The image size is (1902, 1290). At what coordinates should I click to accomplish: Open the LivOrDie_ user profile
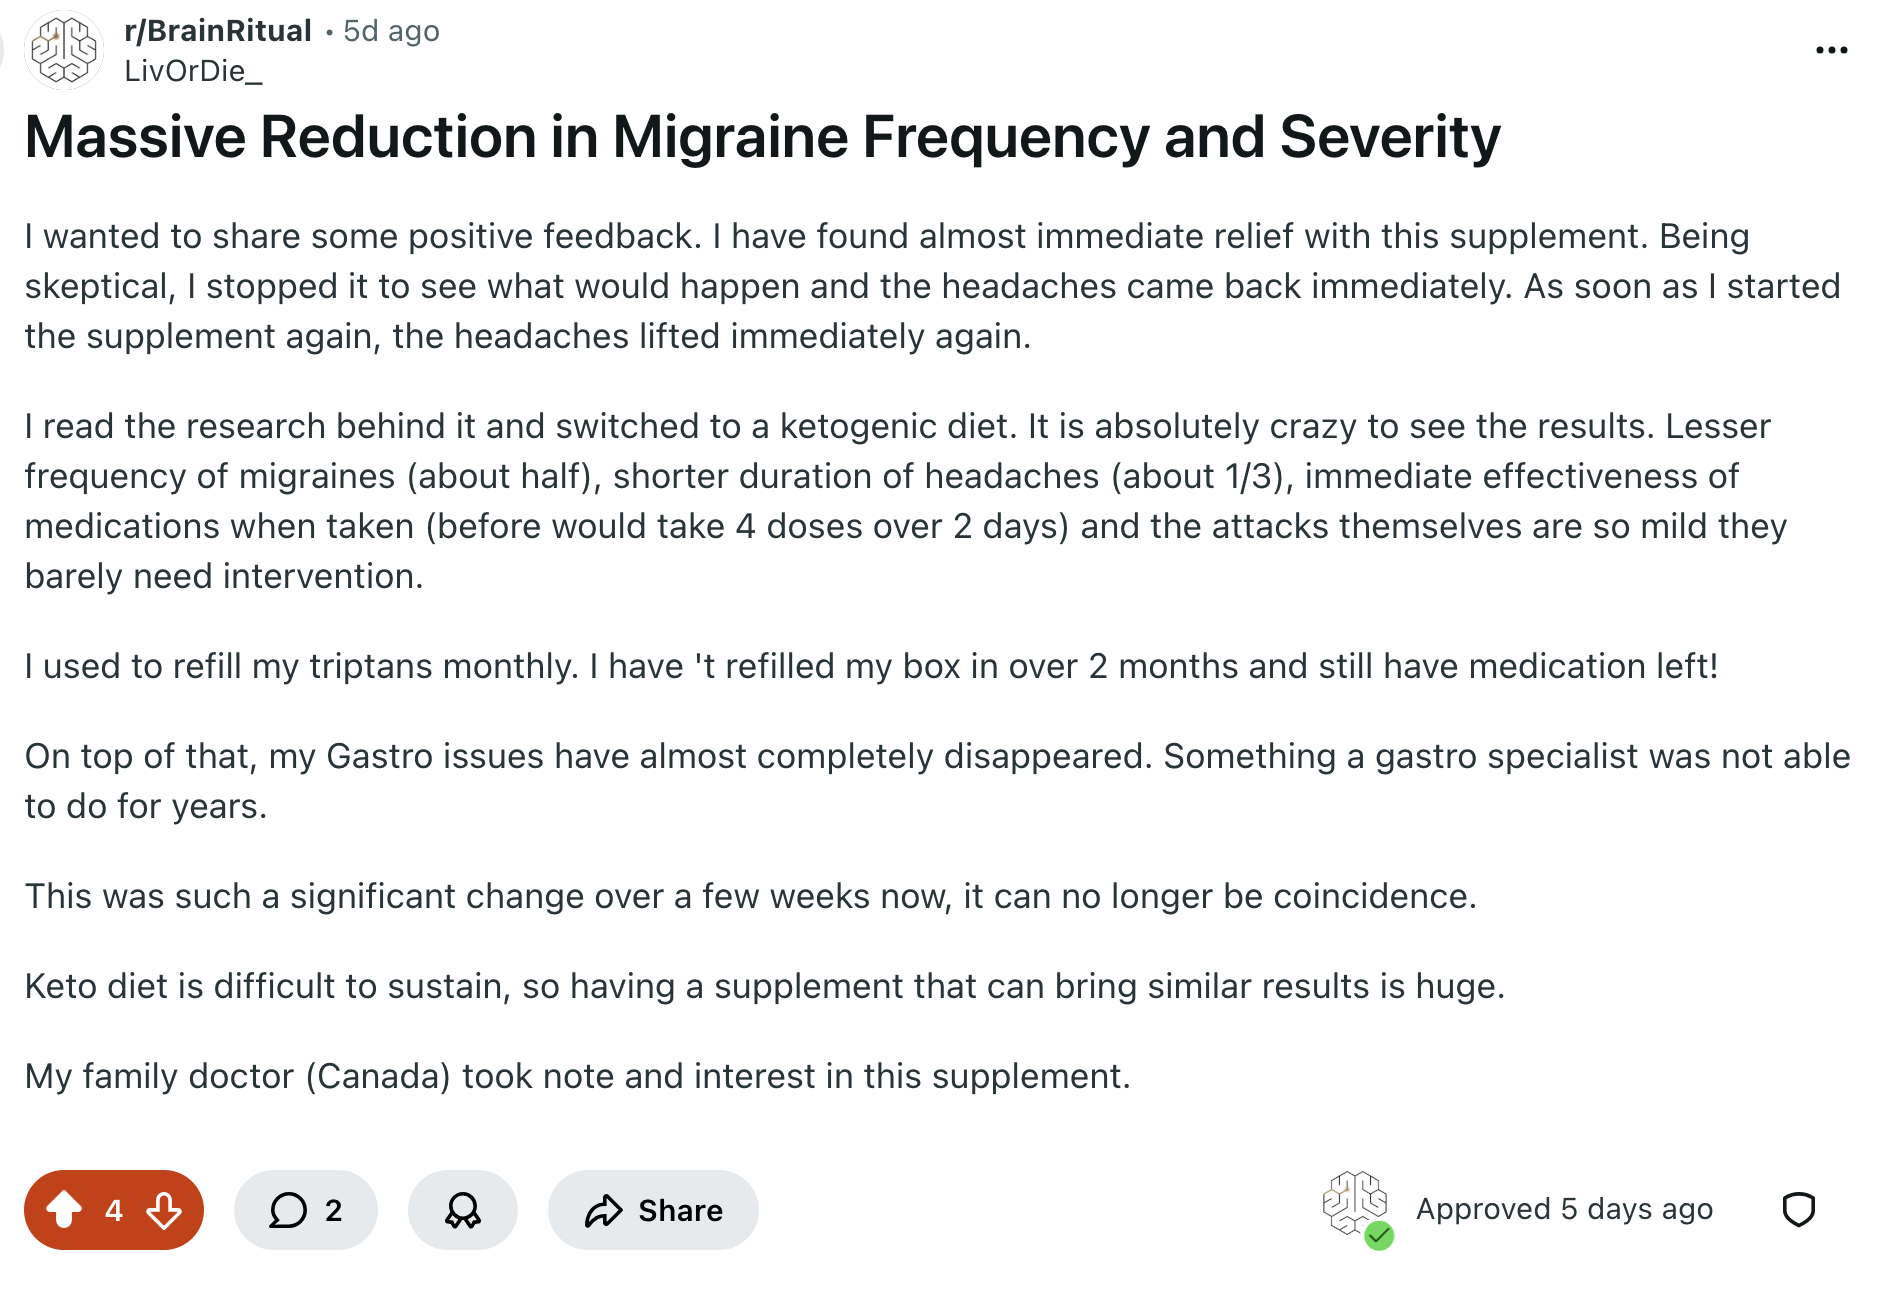click(x=193, y=71)
